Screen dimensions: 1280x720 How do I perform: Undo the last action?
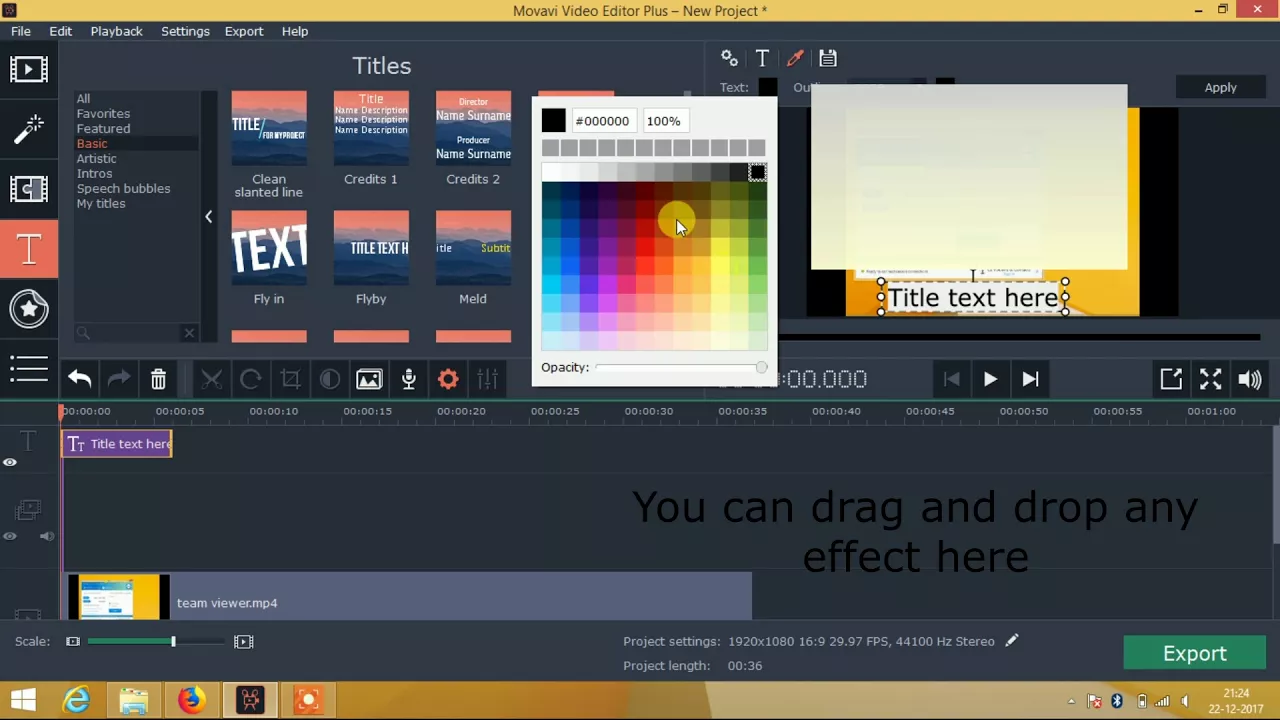tap(80, 379)
